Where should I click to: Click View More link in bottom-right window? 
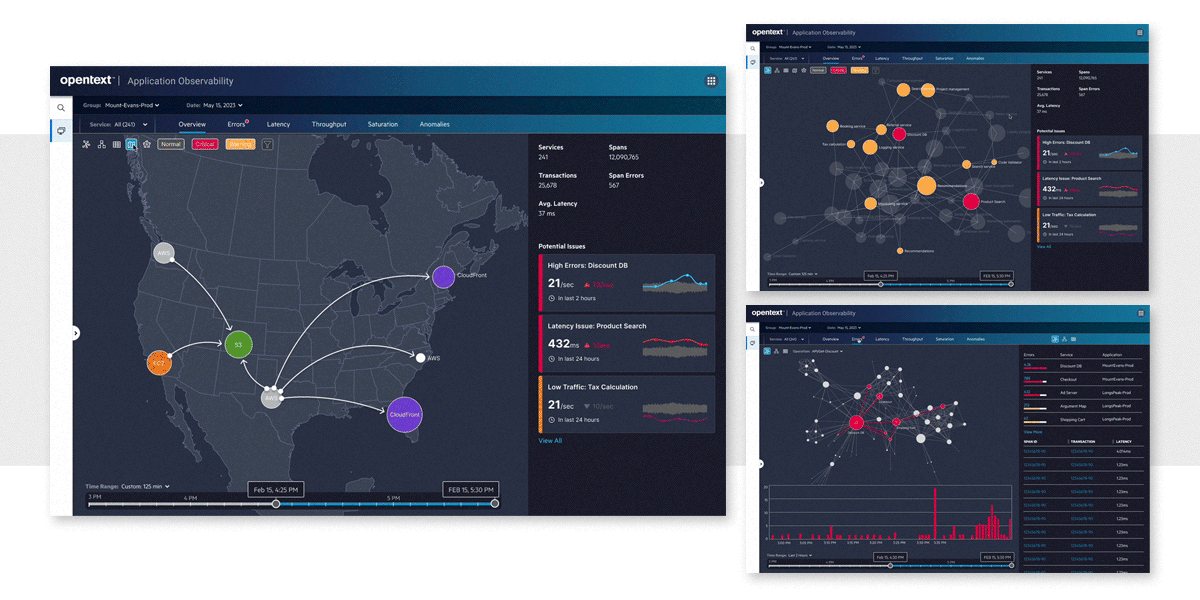coord(1031,431)
